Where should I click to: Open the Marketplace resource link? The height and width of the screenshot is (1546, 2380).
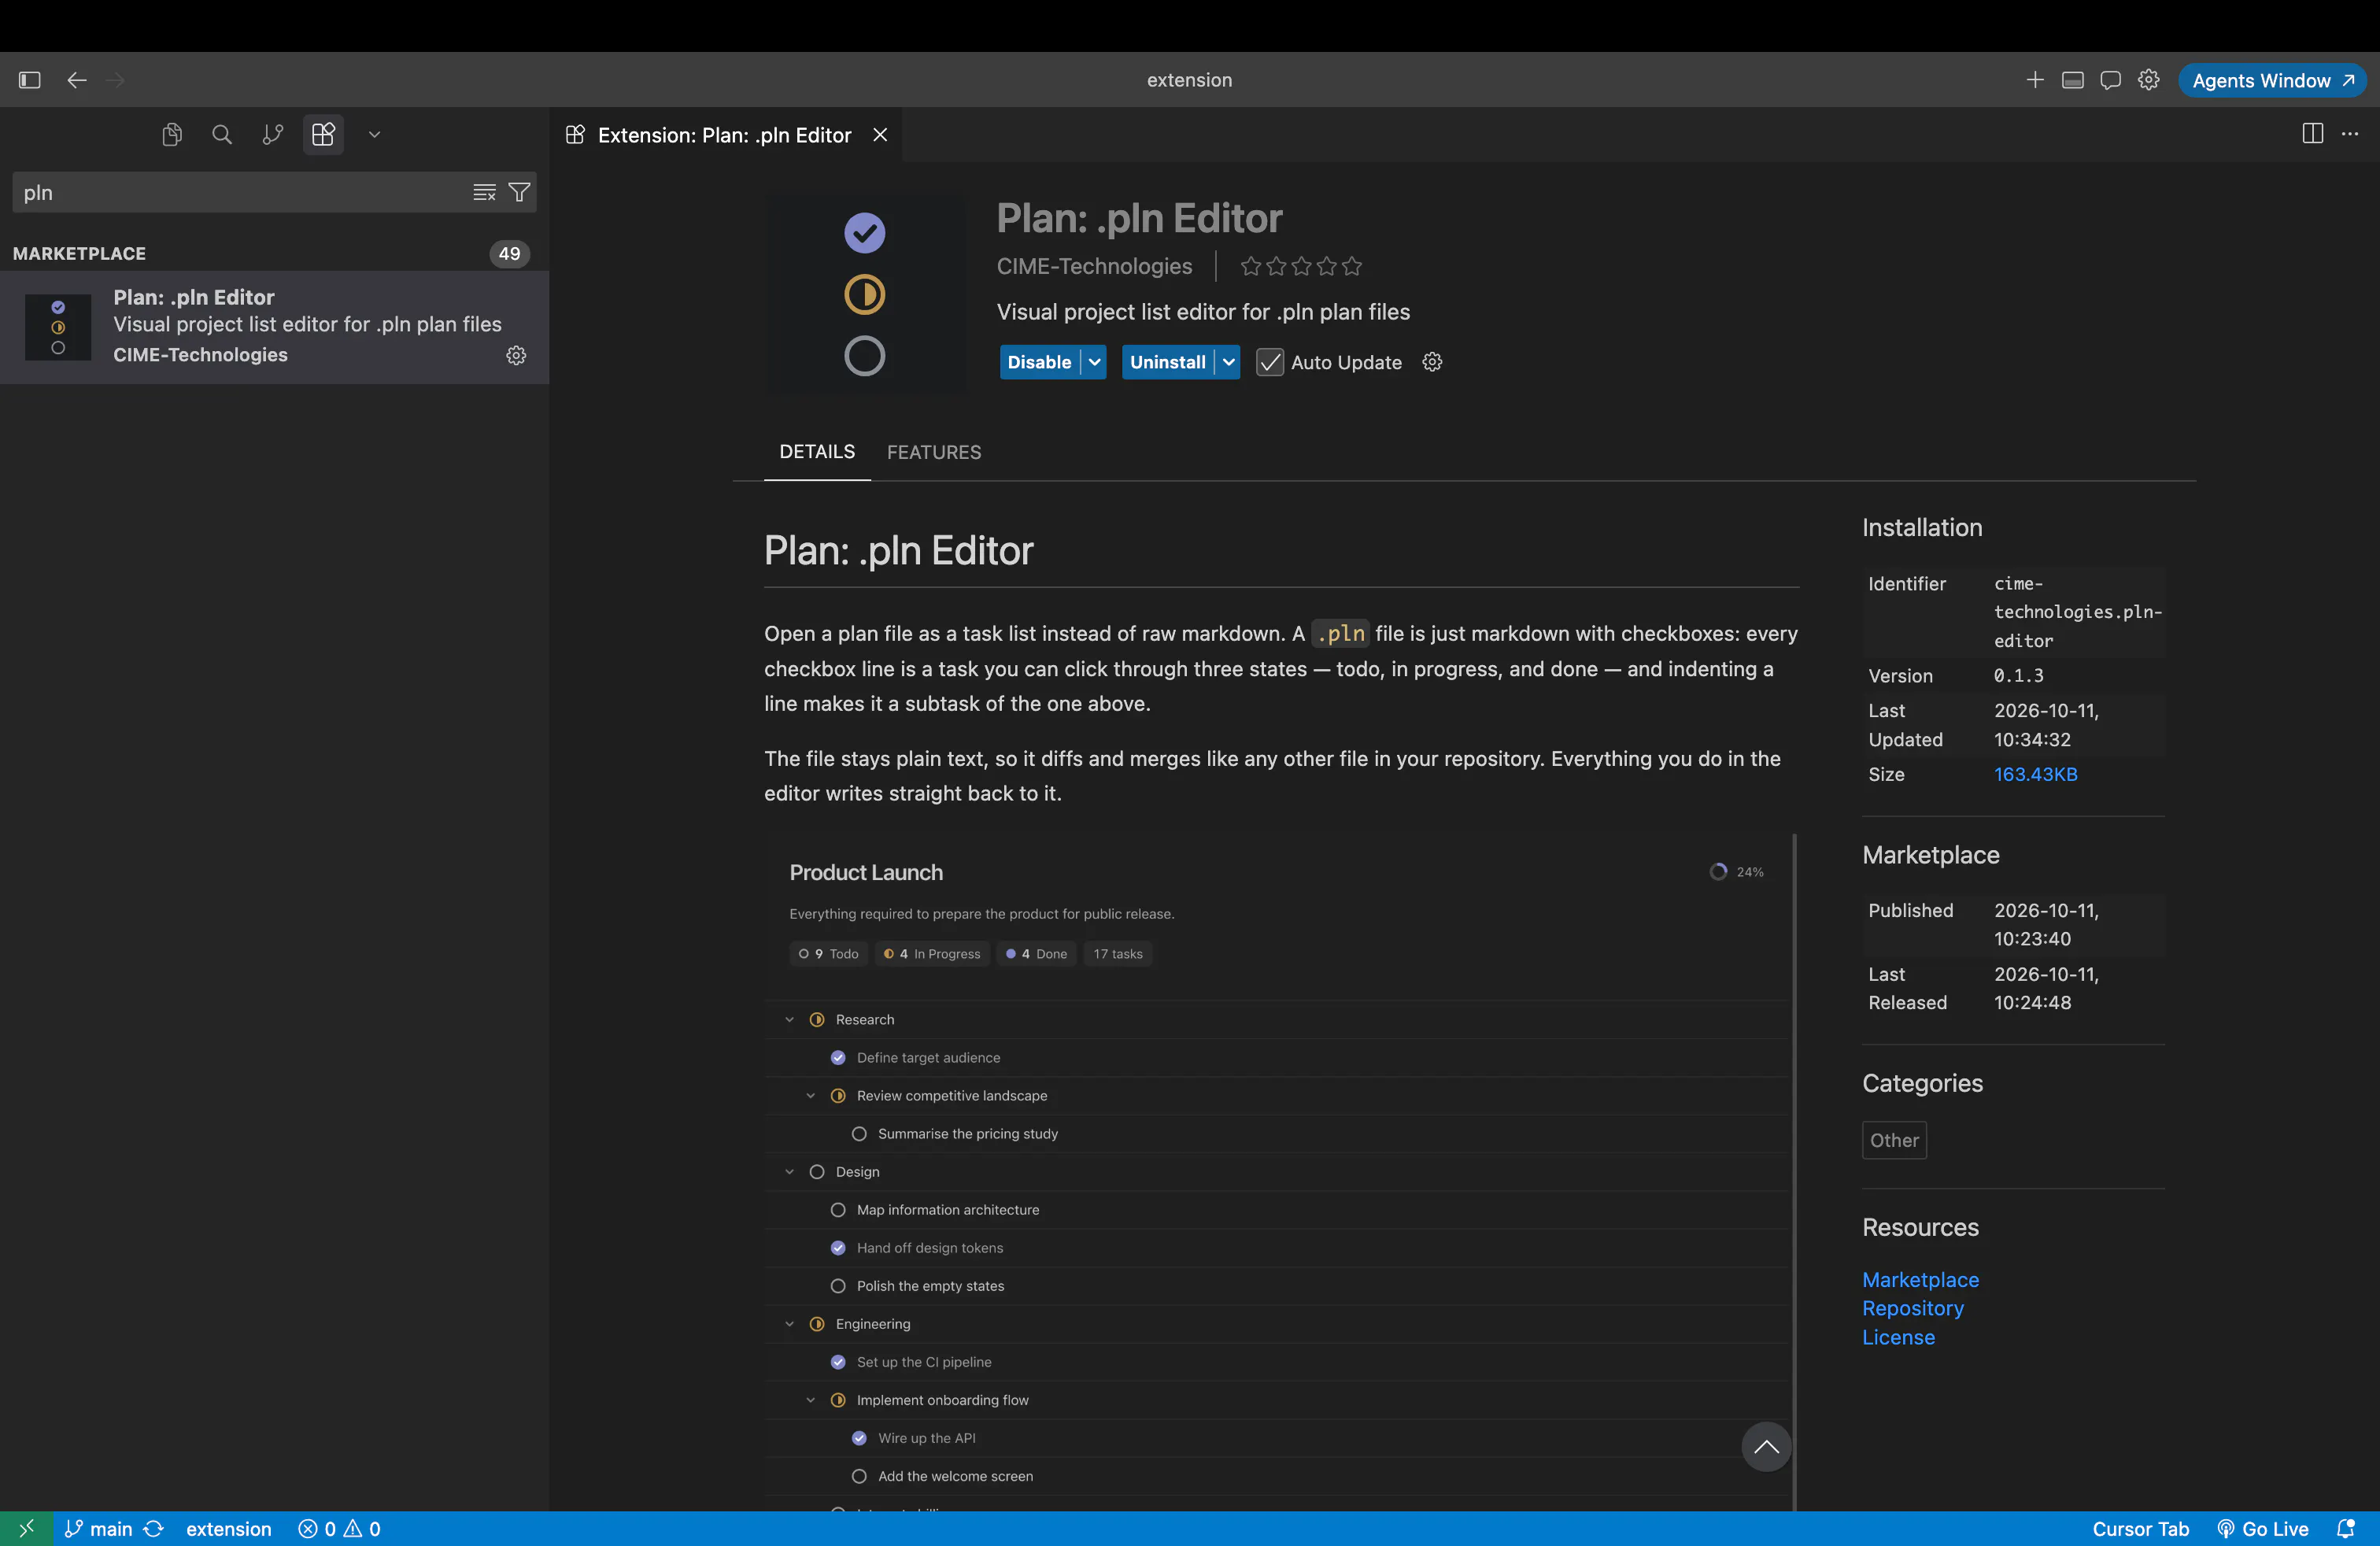(1920, 1279)
